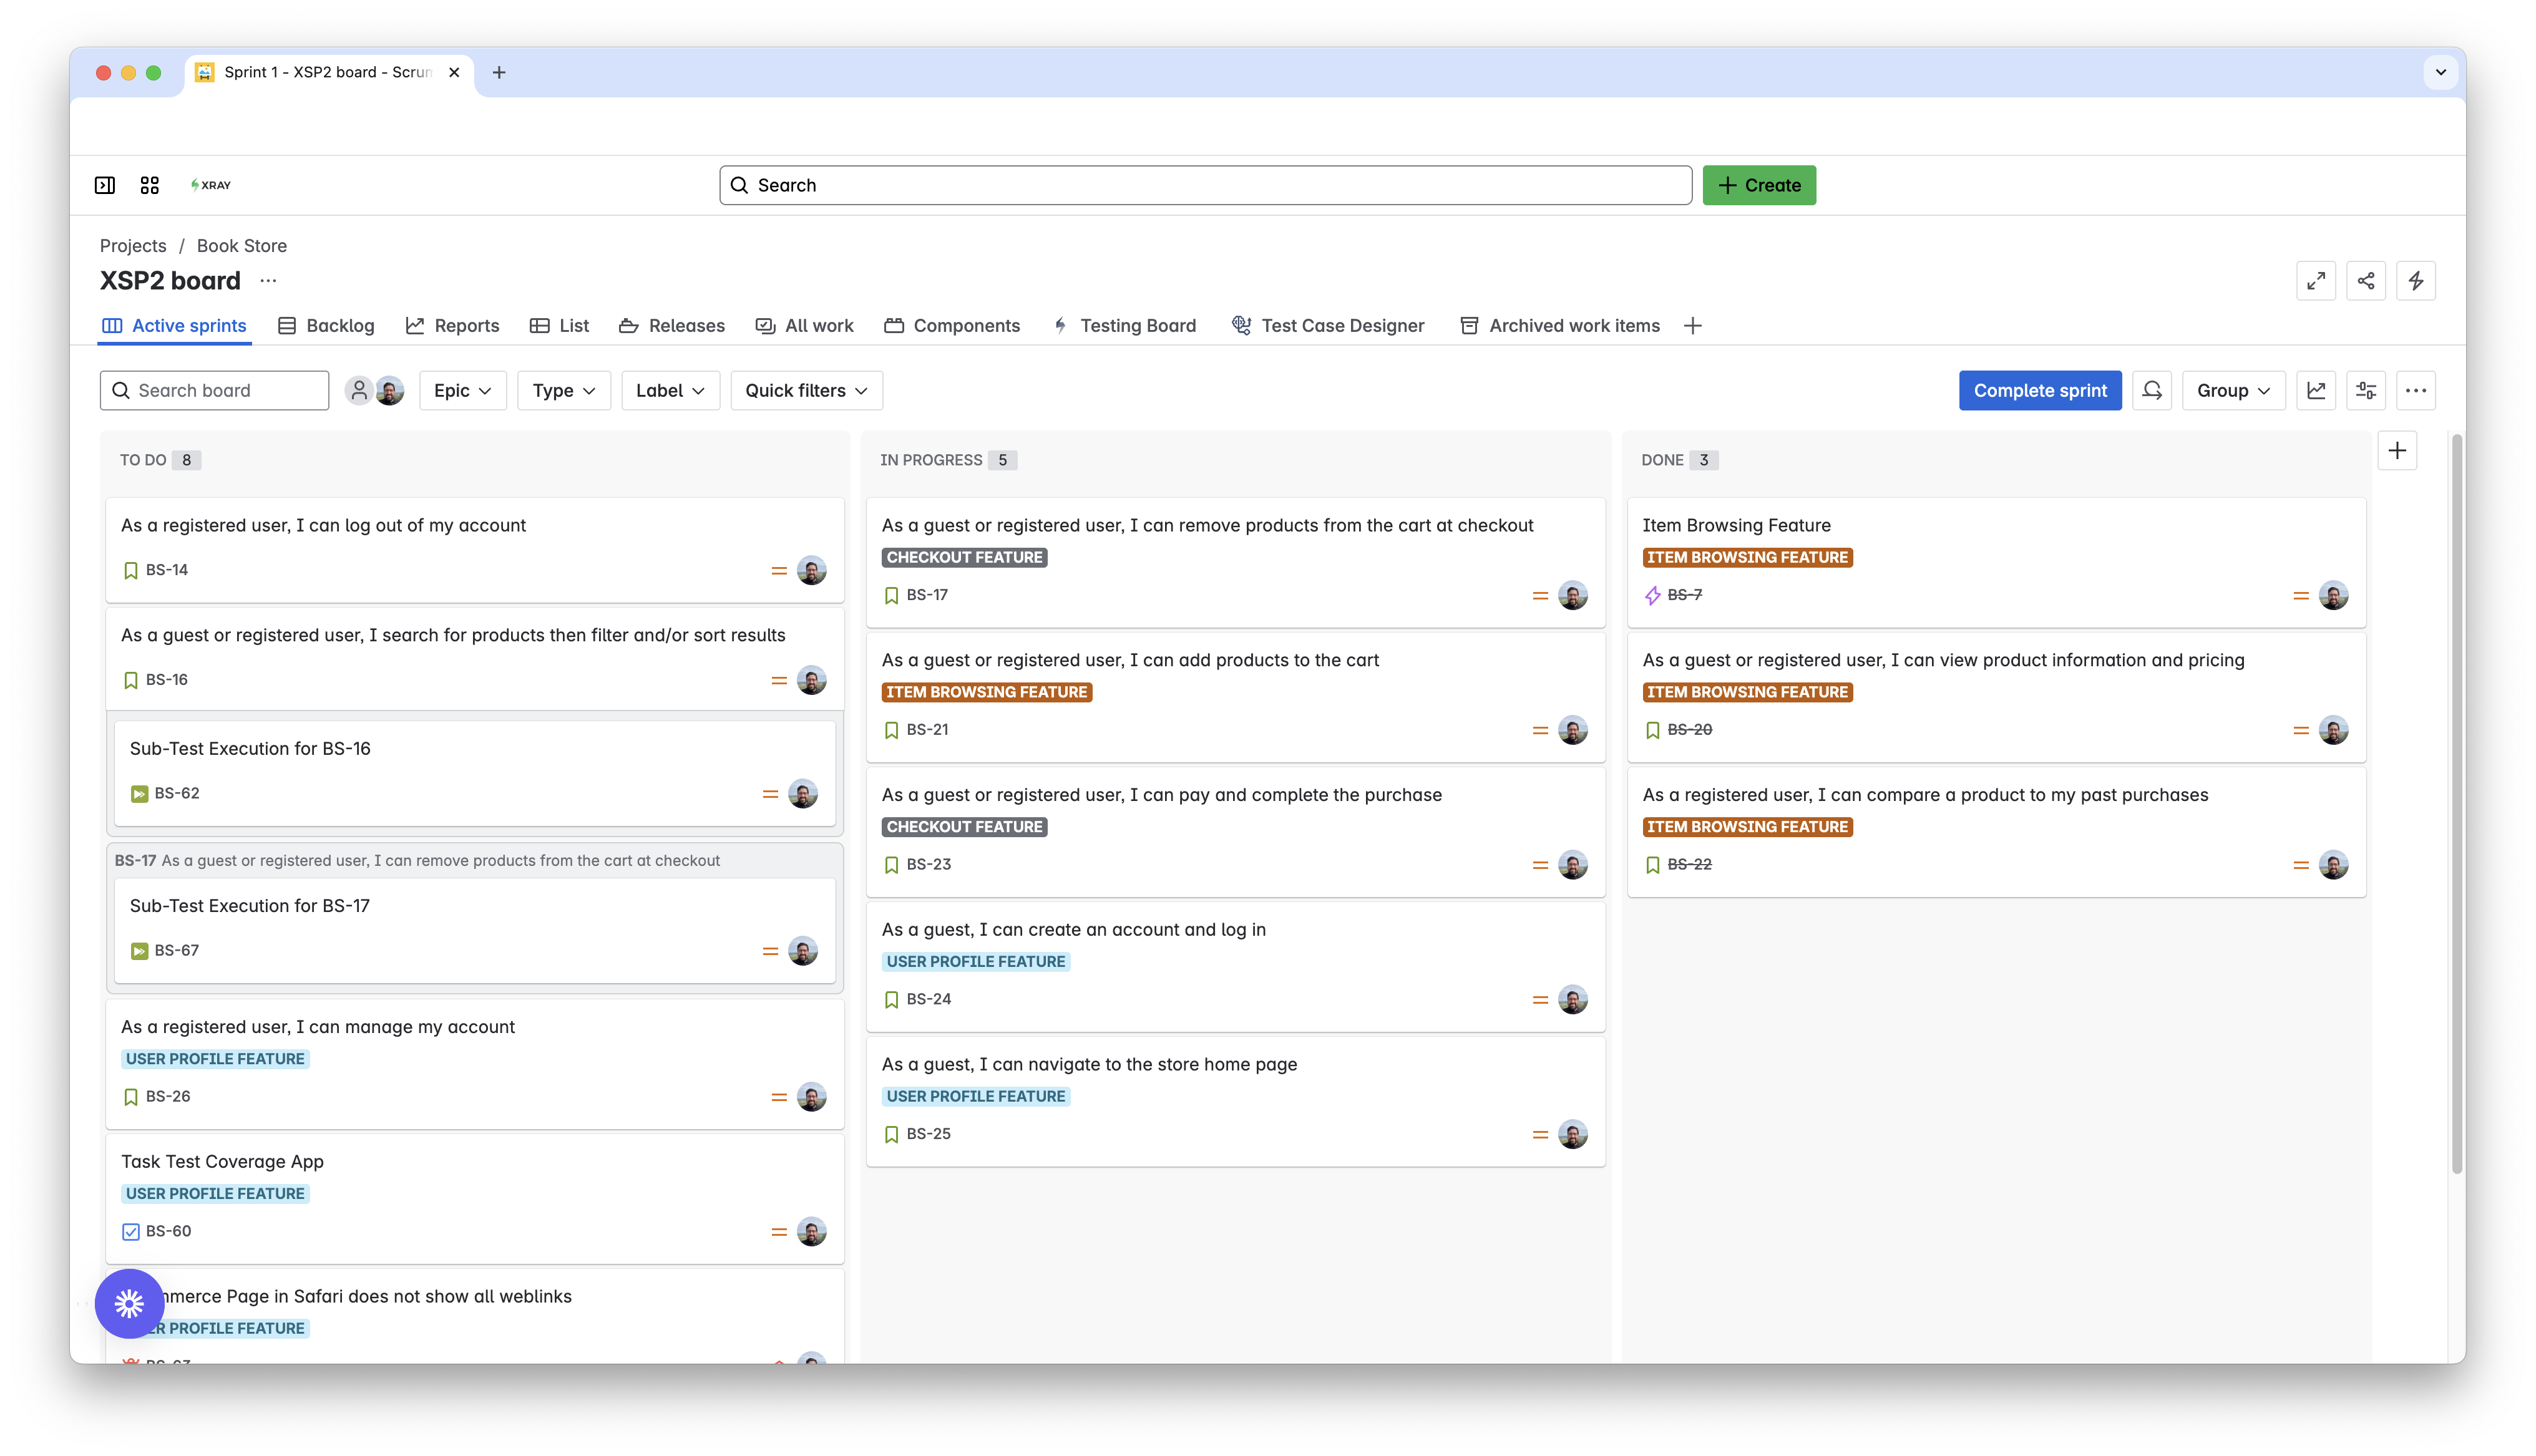Open the Releases tab
Viewport: 2536px width, 1456px height.
pyautogui.click(x=671, y=326)
